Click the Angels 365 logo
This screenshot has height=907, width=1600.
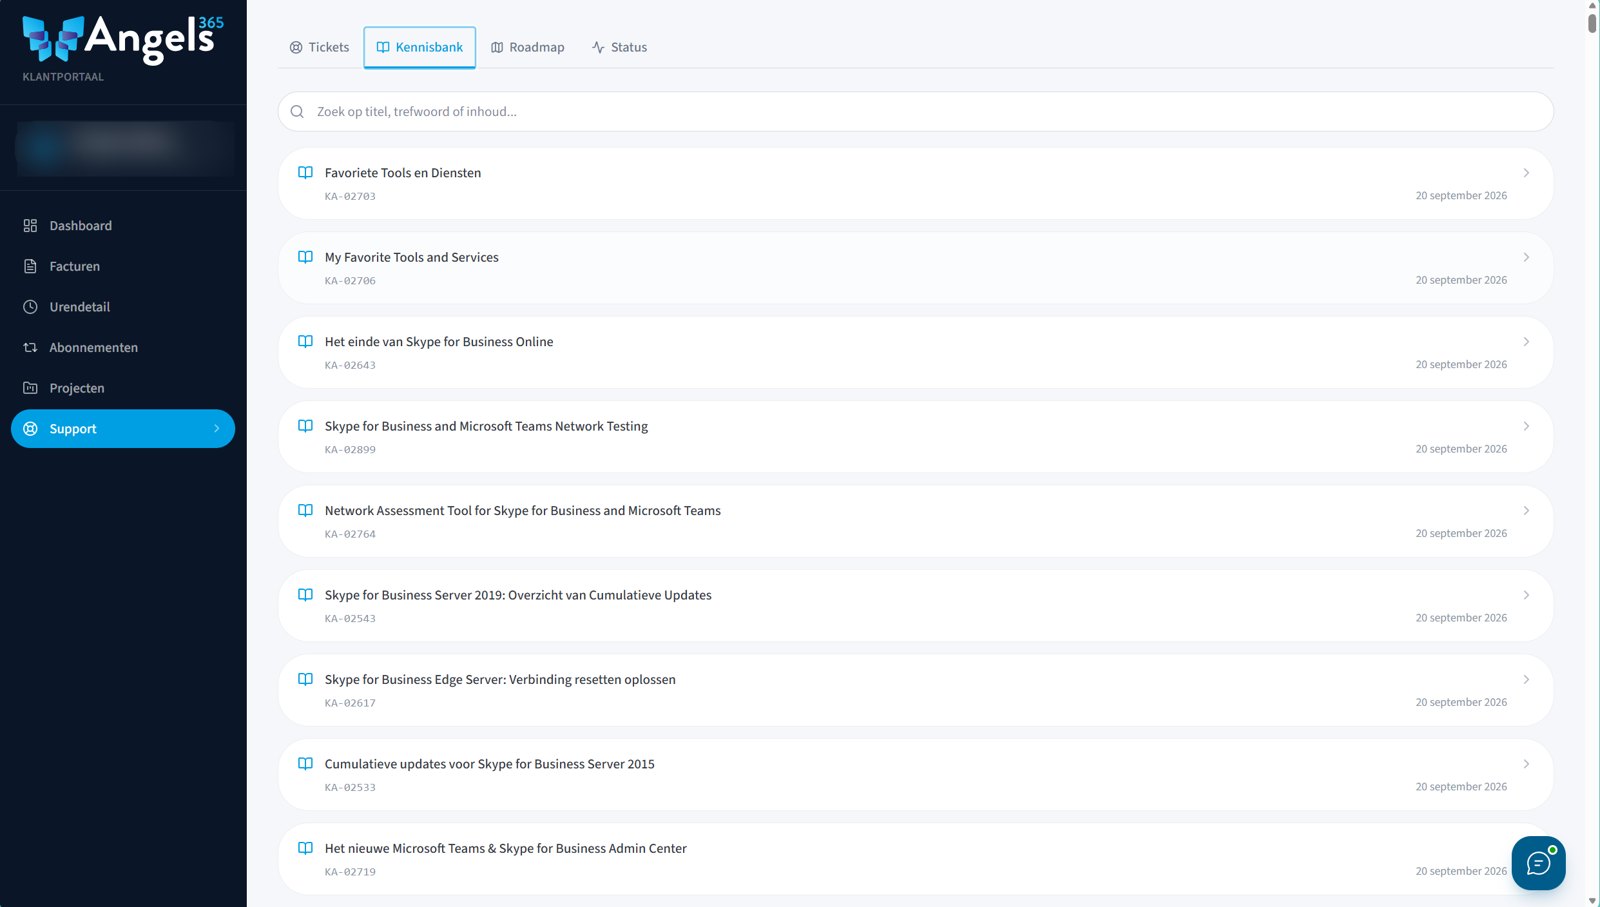(x=123, y=39)
